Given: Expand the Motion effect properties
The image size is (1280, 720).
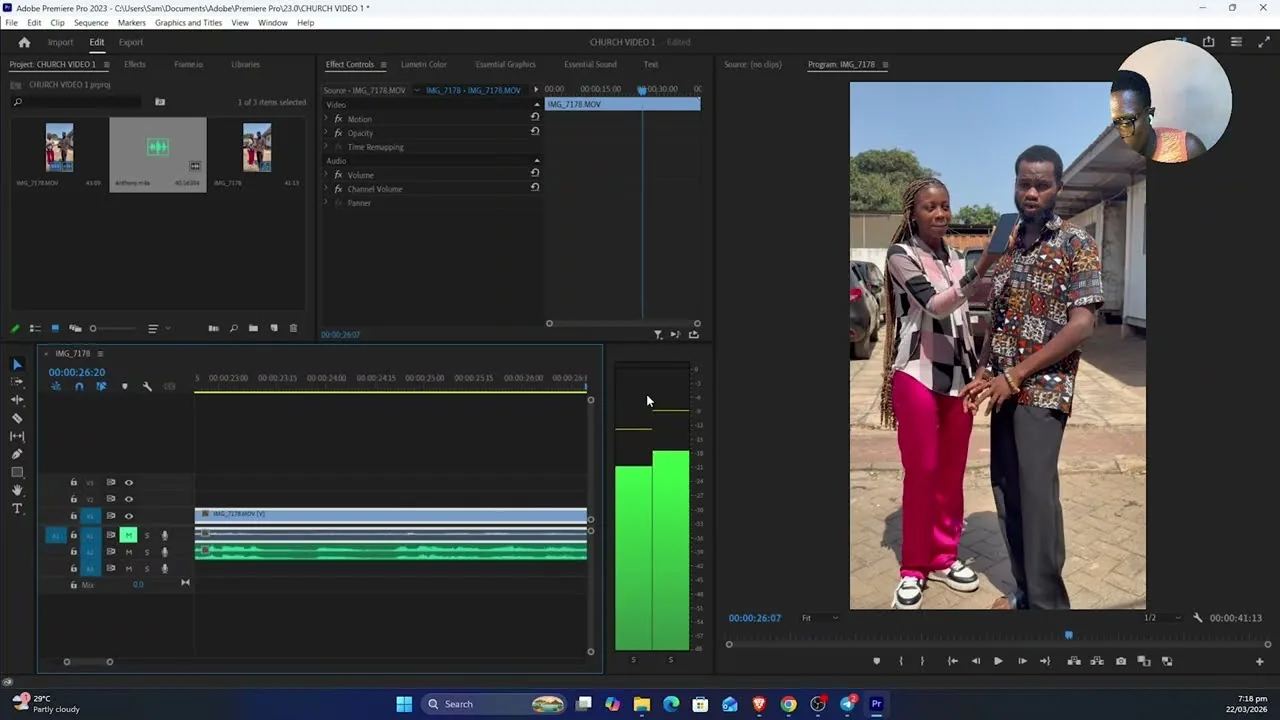Looking at the screenshot, I should (x=326, y=119).
